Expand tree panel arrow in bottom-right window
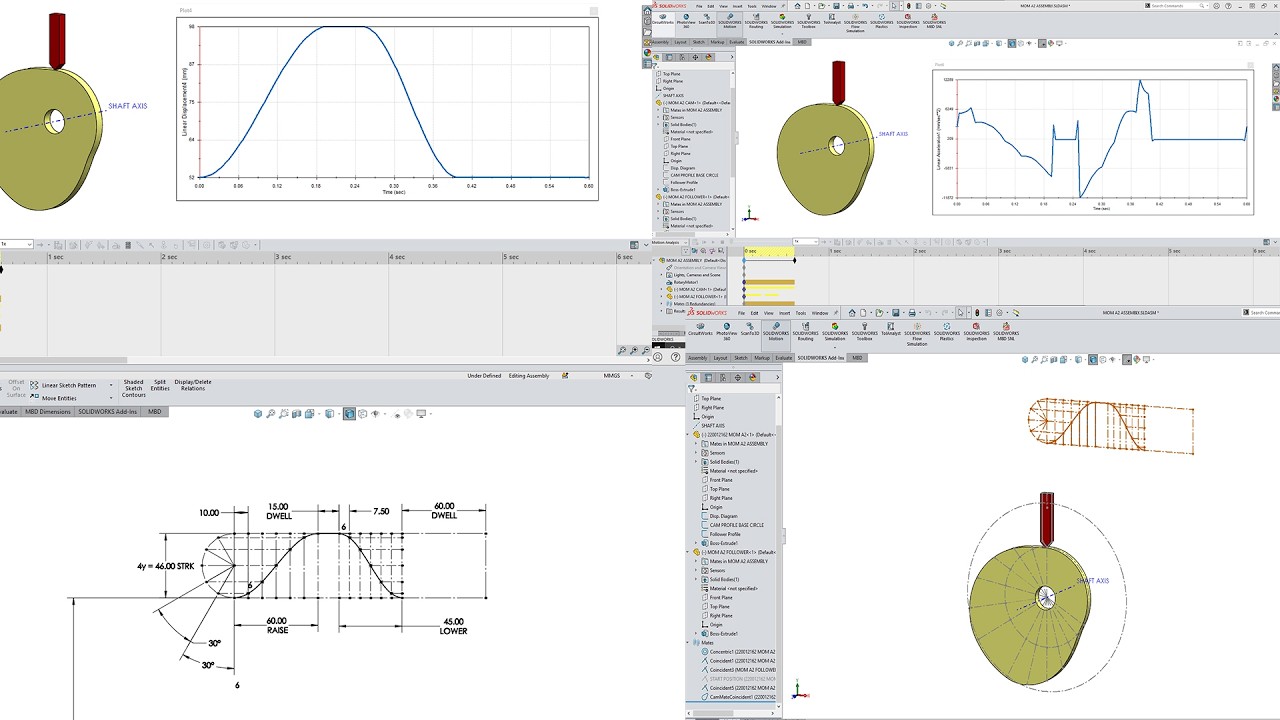This screenshot has width=1280, height=720. (777, 377)
